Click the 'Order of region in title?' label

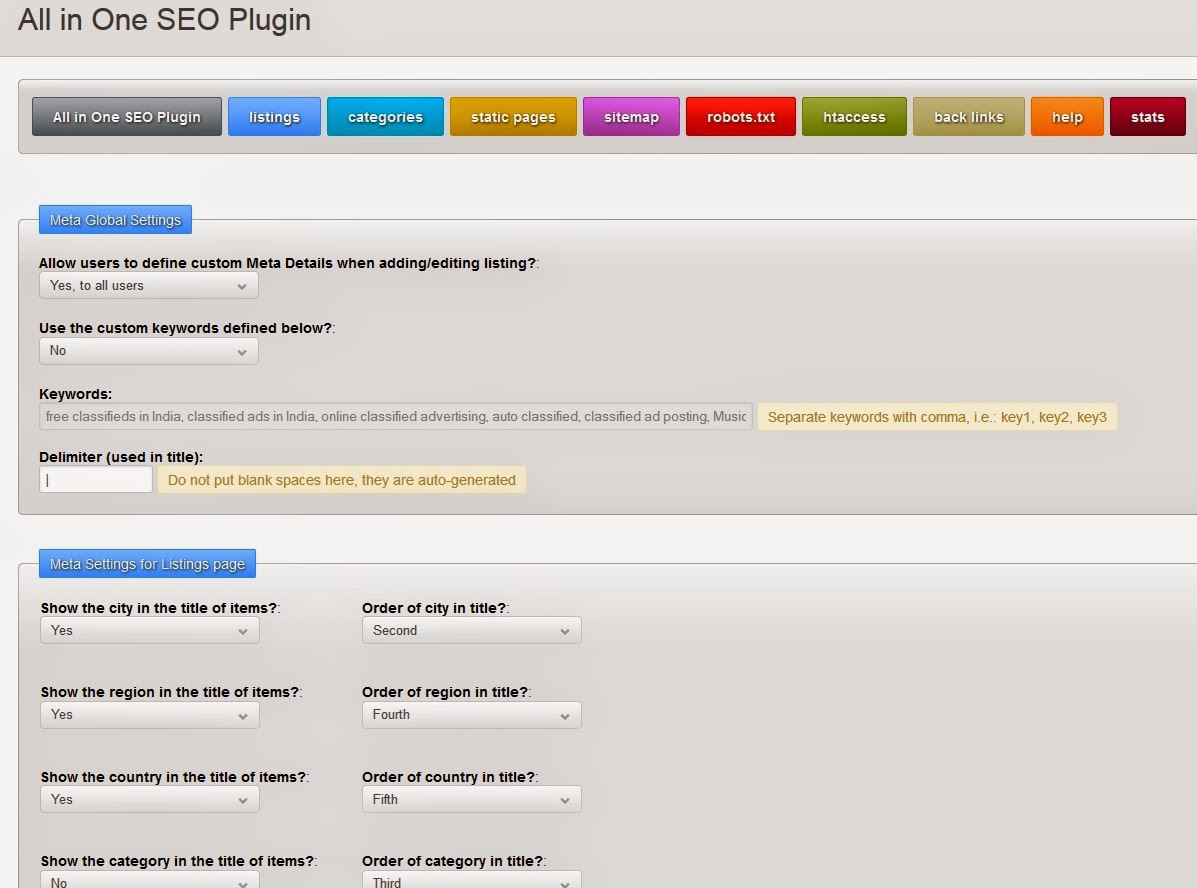[x=447, y=693]
